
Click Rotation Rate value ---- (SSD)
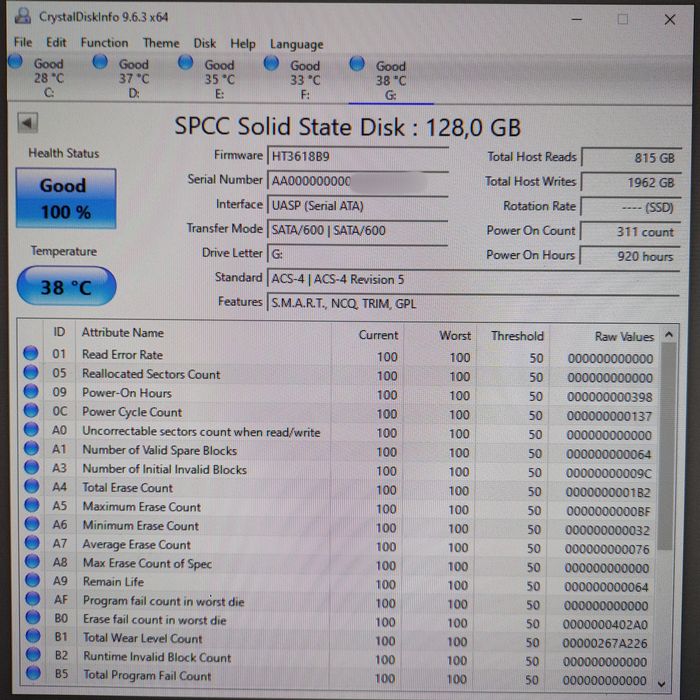631,207
